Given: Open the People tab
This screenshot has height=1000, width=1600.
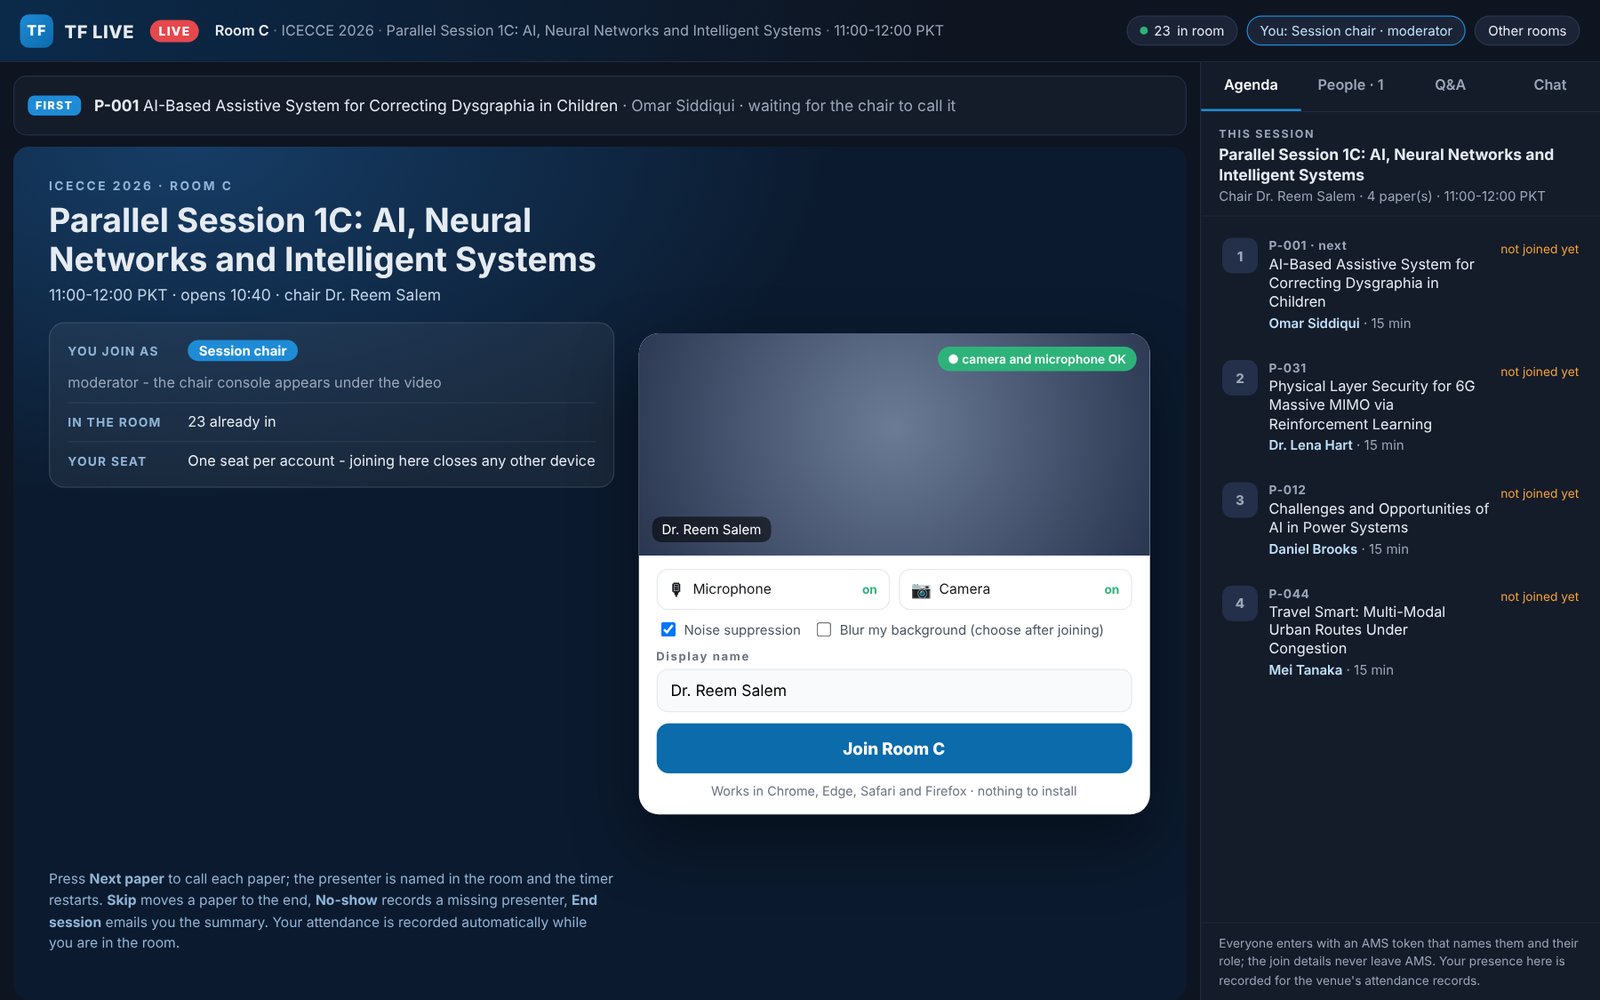Looking at the screenshot, I should (1351, 85).
